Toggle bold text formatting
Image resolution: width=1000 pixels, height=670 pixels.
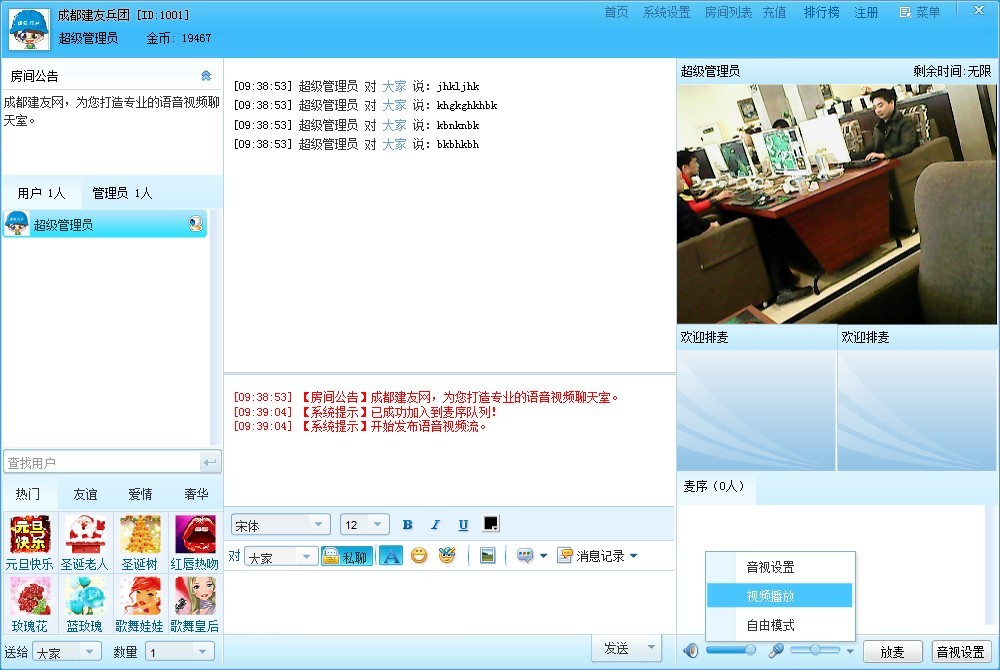point(407,525)
